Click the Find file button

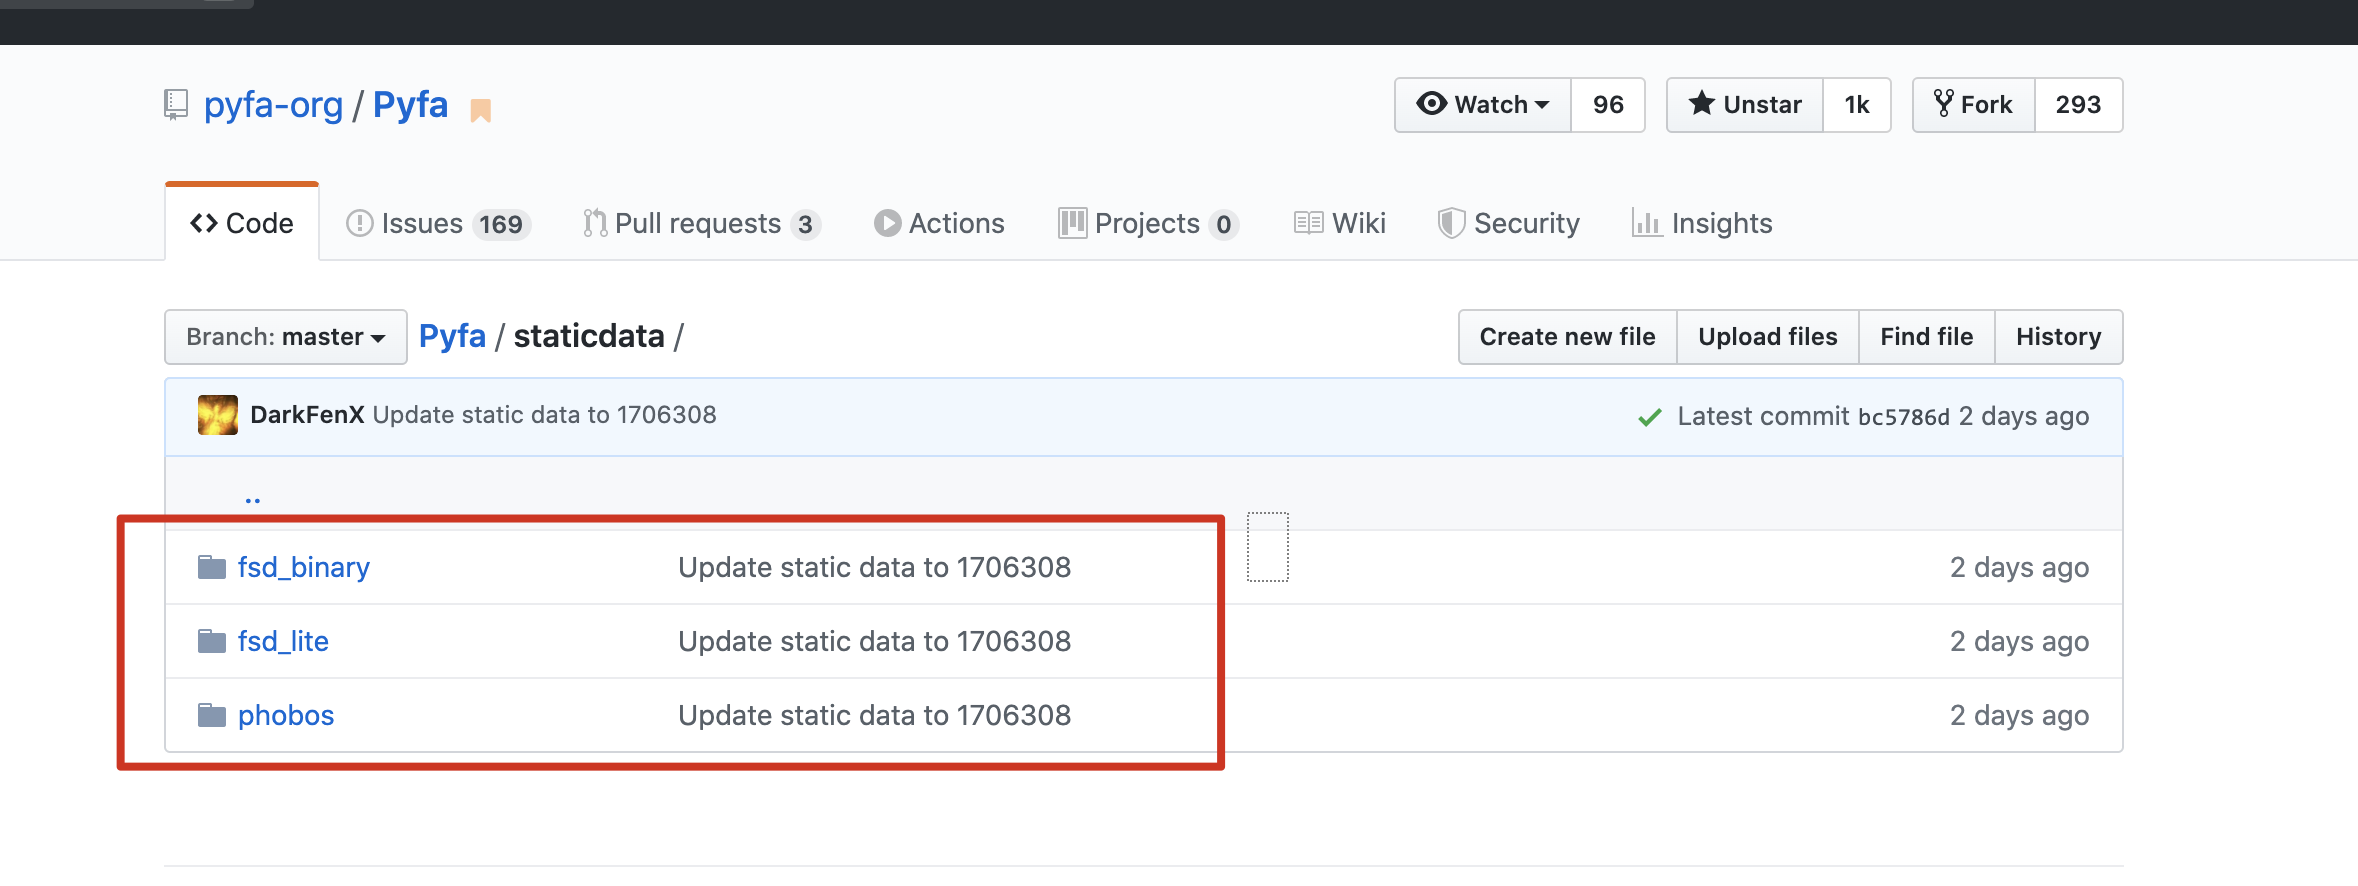pos(1927,337)
